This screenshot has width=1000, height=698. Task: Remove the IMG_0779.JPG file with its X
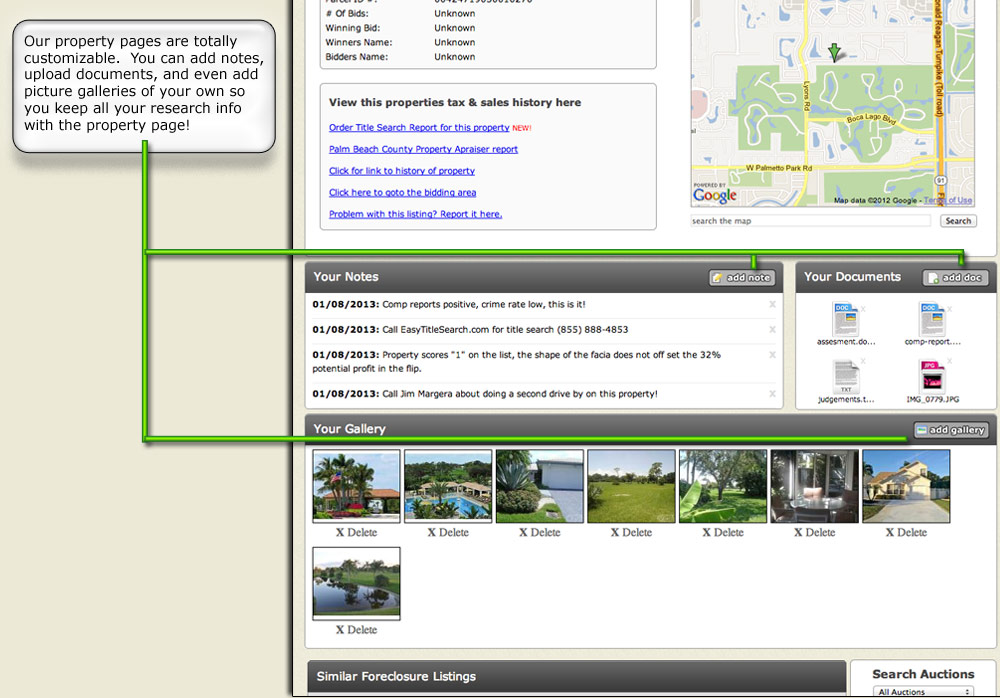point(950,361)
